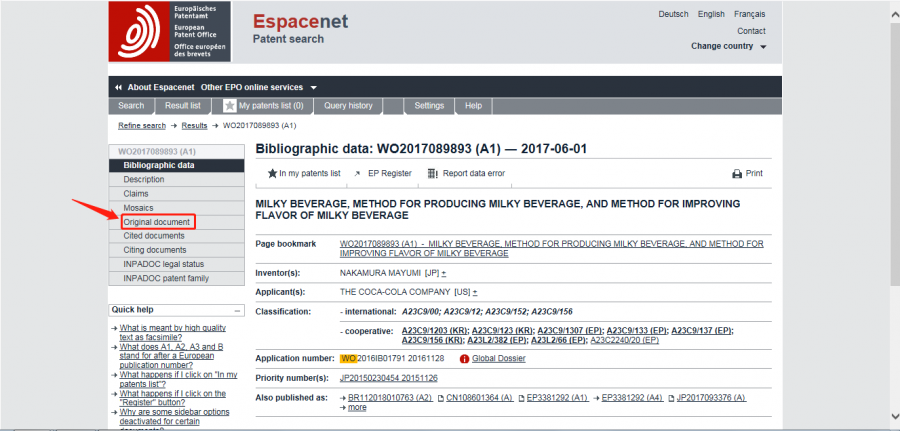Image resolution: width=900 pixels, height=431 pixels.
Task: Open the BR112018010763 (A2) publication
Action: [x=390, y=398]
